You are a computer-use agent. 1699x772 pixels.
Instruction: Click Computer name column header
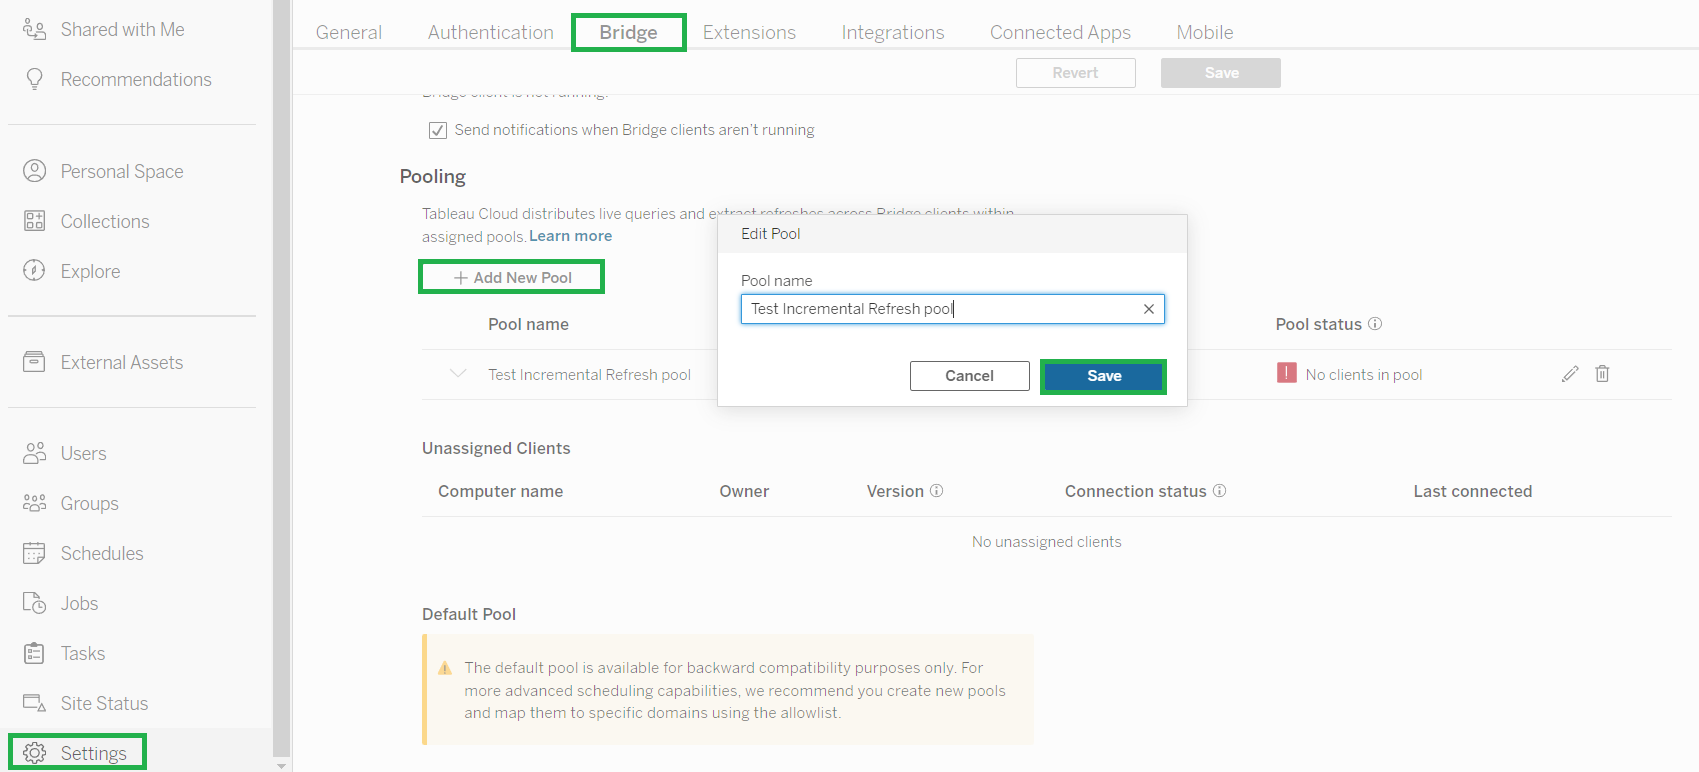point(500,491)
